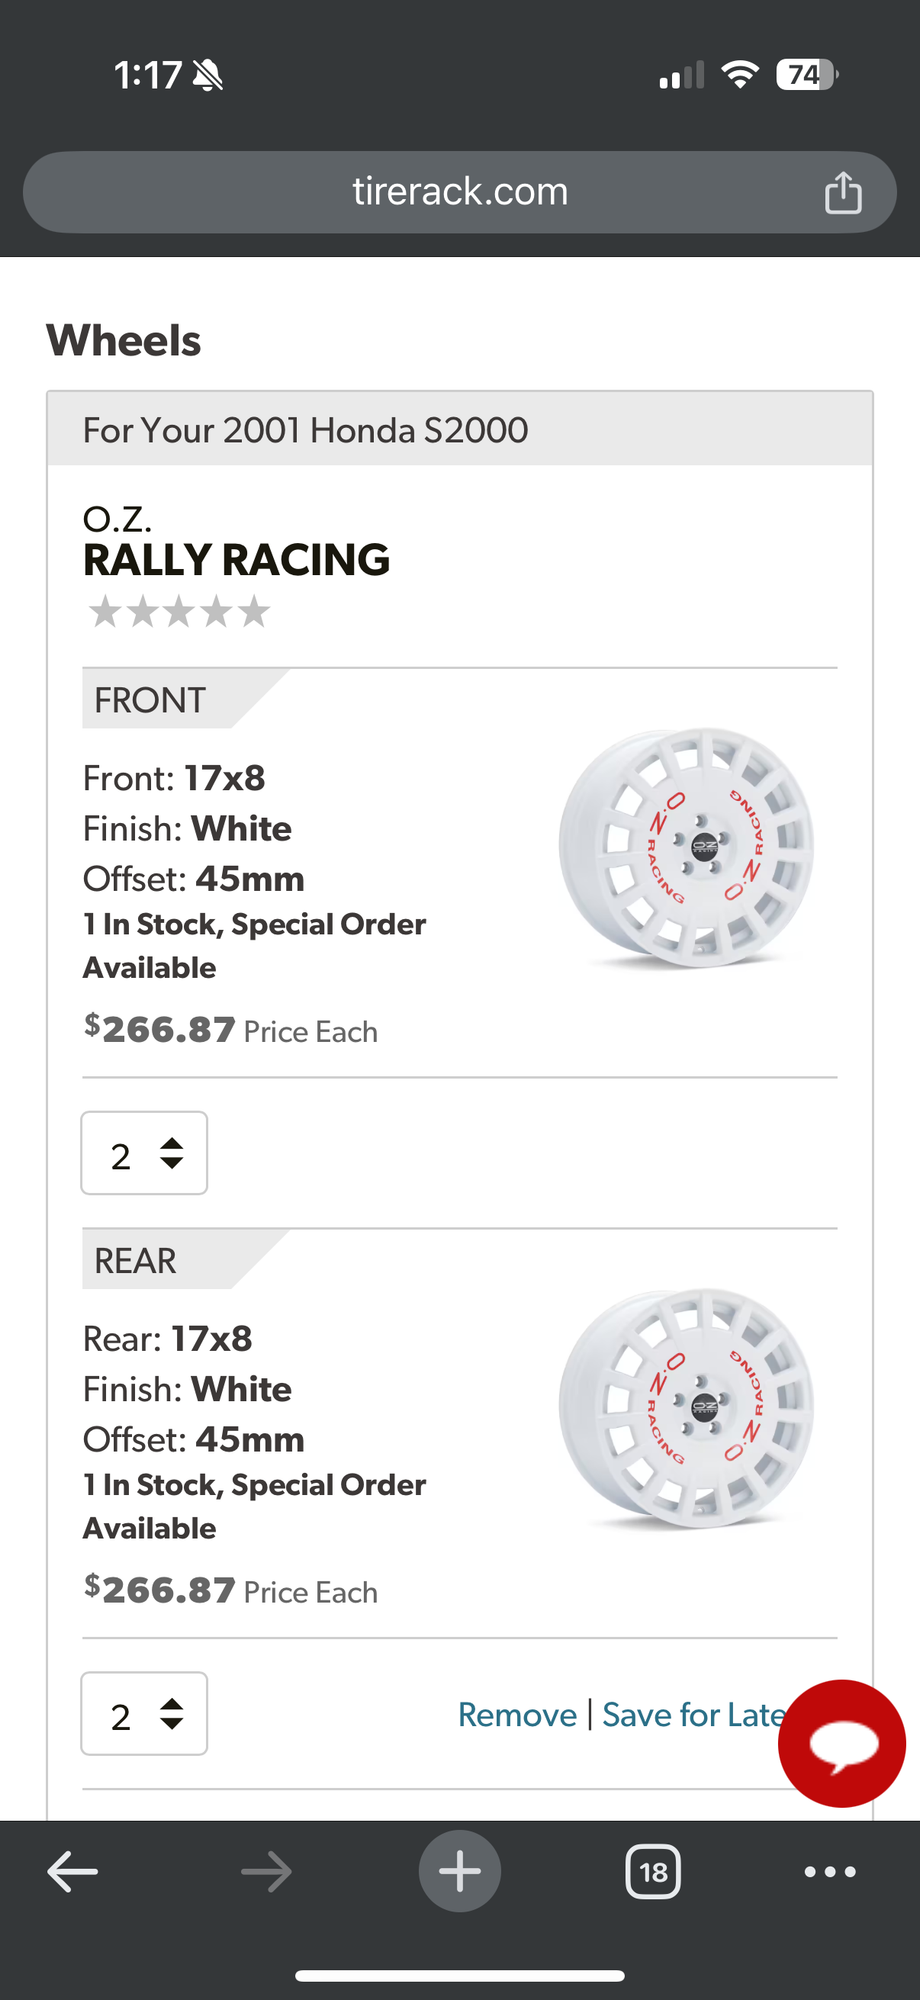Tap the RALLY RACING product name
The image size is (920, 2000).
[x=237, y=560]
